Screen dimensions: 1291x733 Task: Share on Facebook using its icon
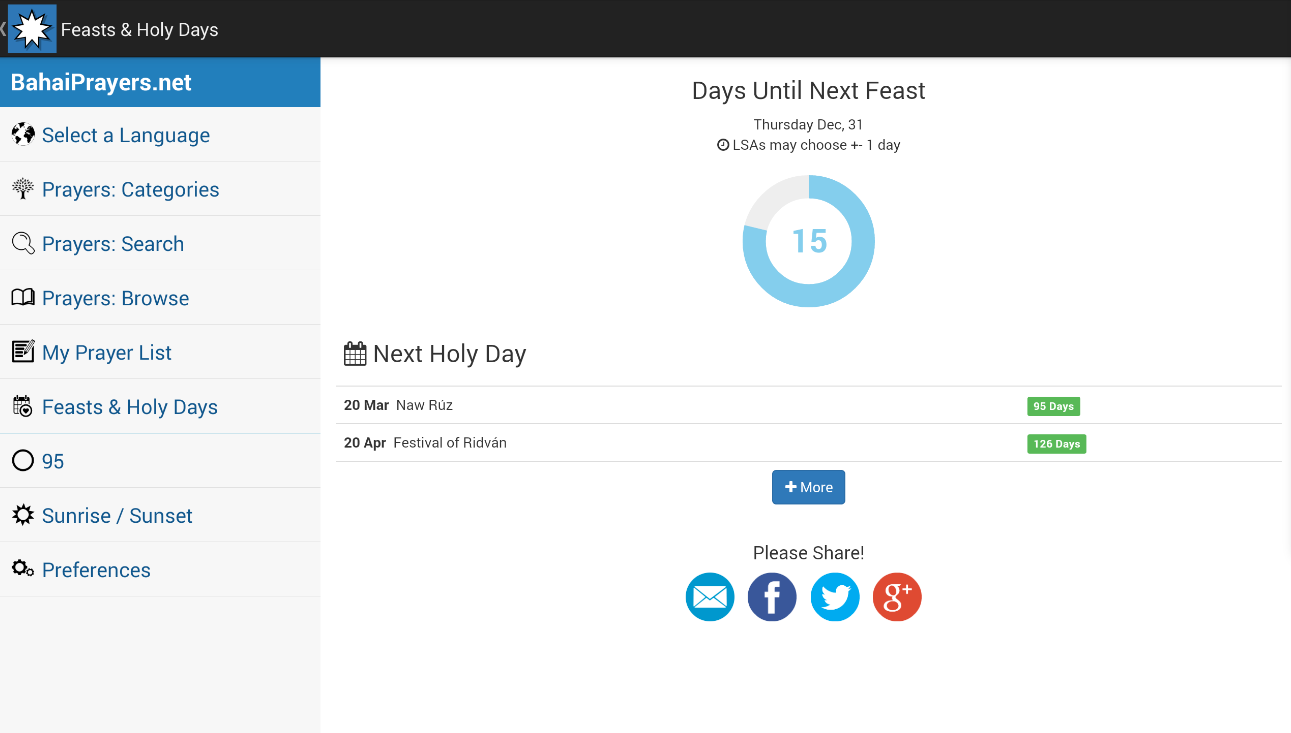point(772,597)
